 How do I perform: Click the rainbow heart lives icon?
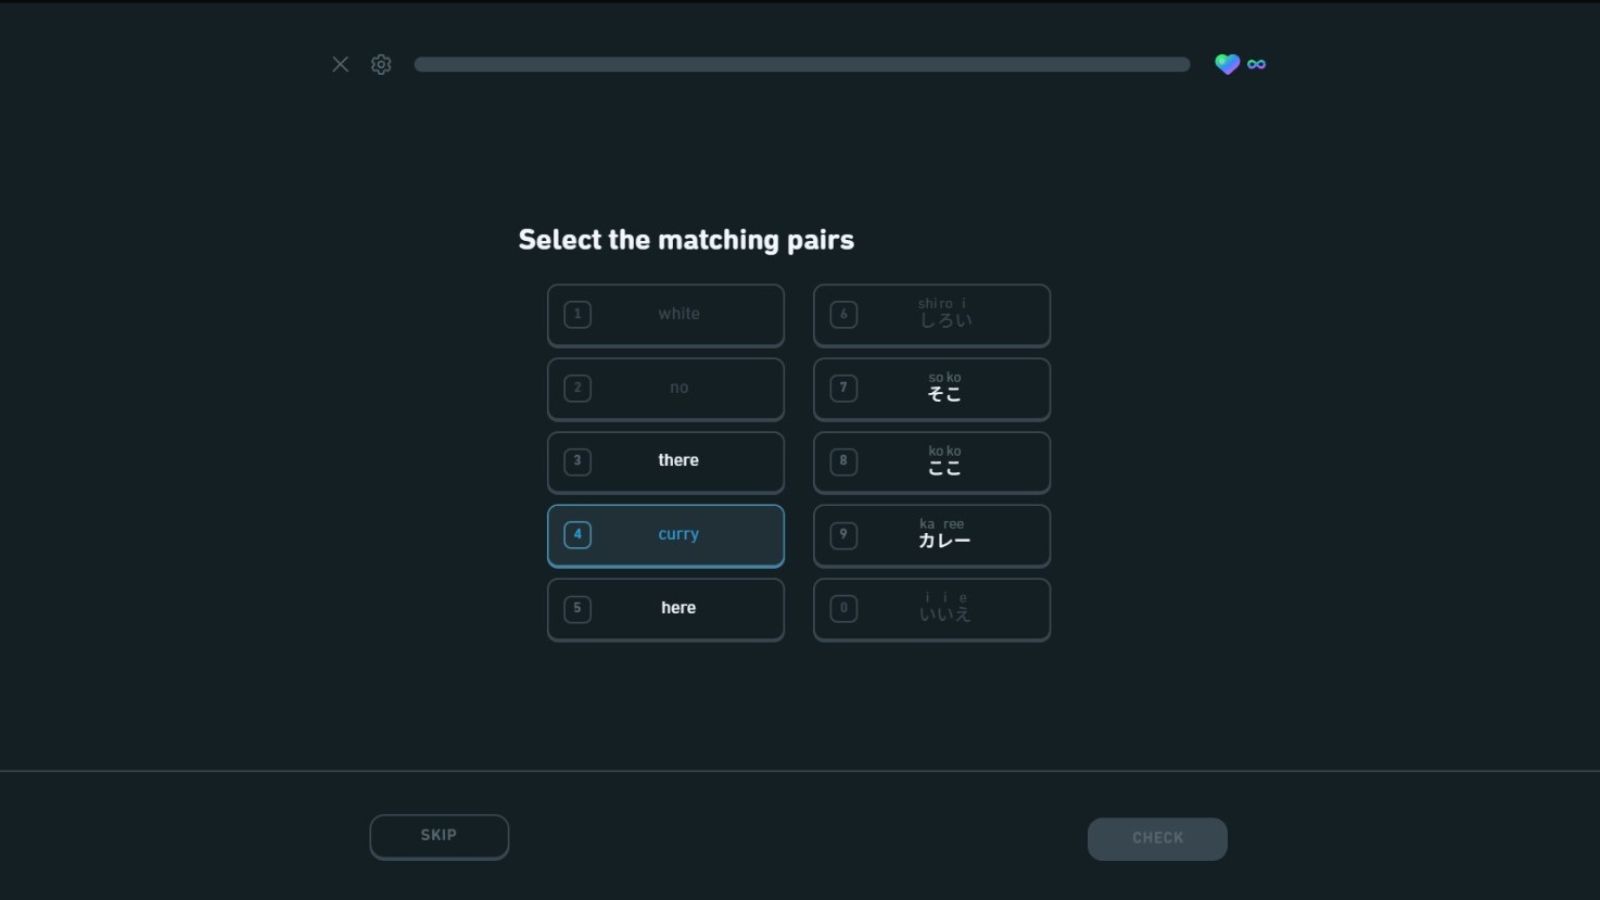coord(1227,64)
